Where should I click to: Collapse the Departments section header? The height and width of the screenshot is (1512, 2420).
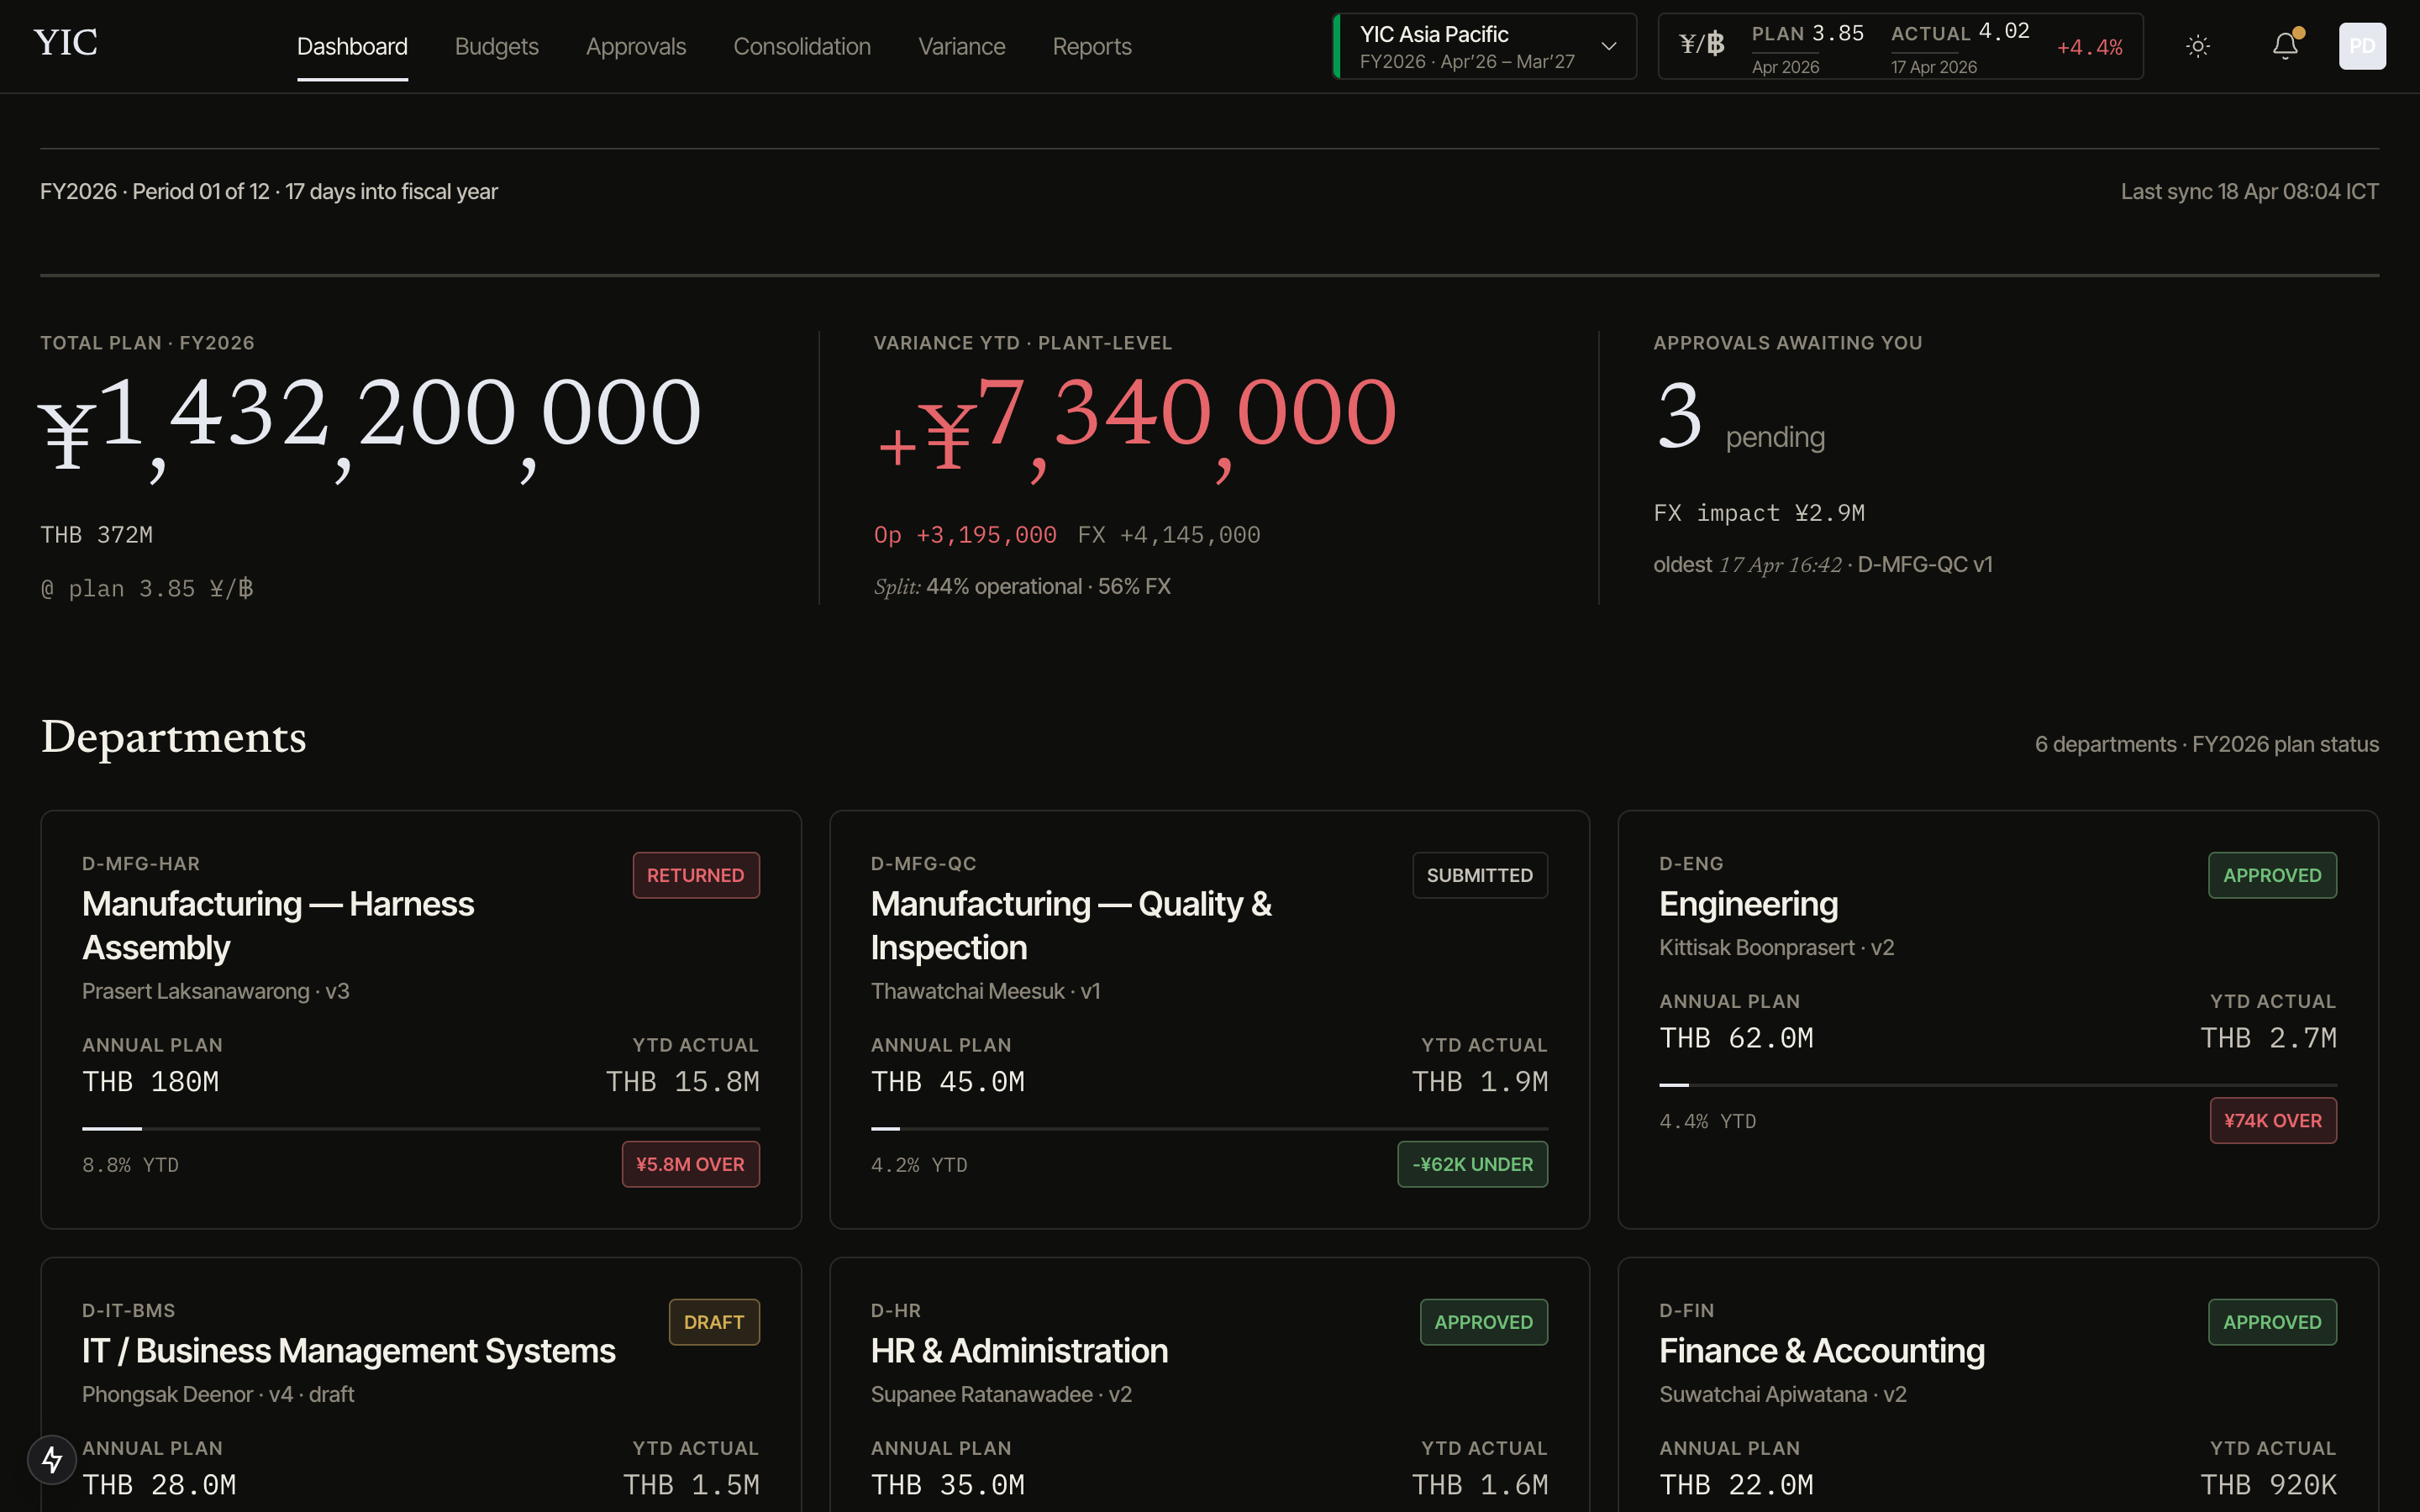coord(173,739)
